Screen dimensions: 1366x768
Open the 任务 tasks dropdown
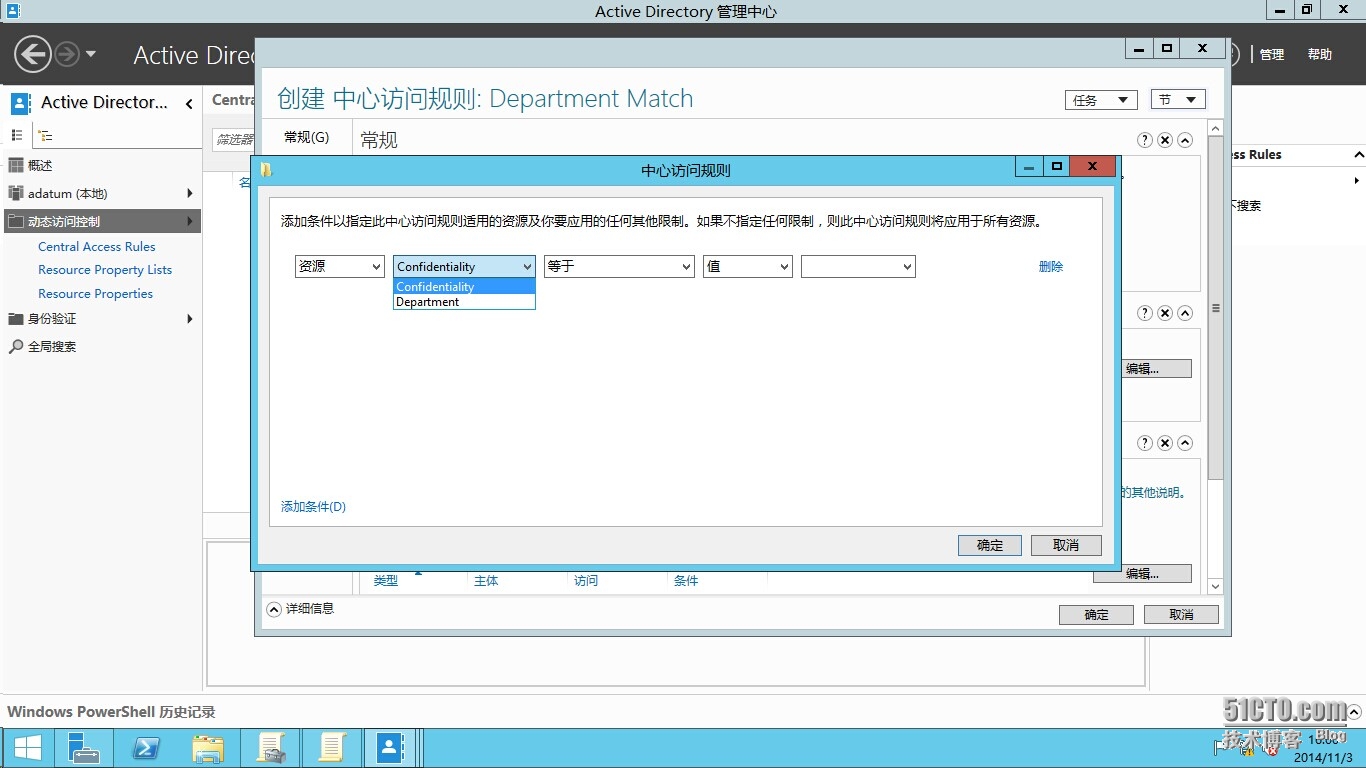(1100, 100)
